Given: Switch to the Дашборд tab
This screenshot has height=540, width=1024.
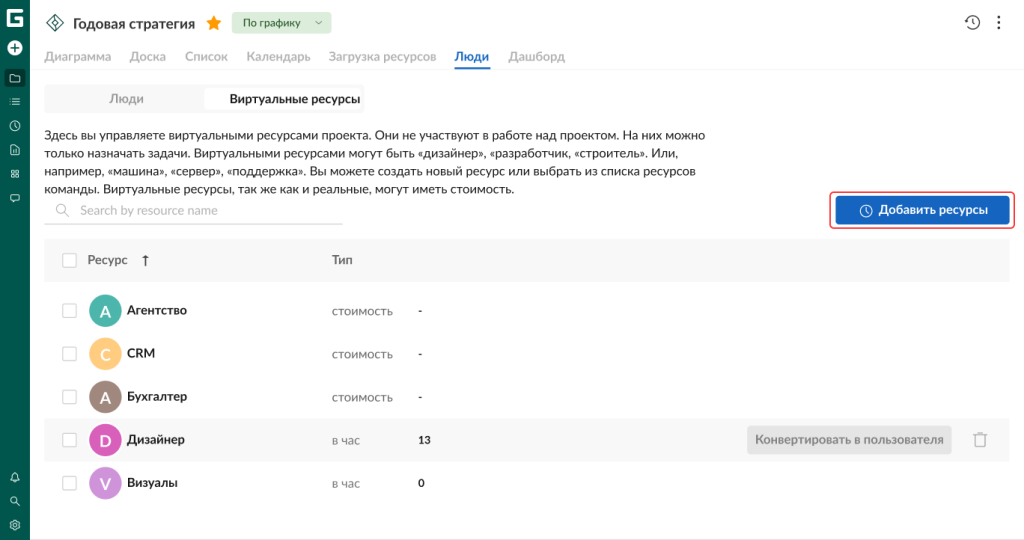Looking at the screenshot, I should click(537, 57).
